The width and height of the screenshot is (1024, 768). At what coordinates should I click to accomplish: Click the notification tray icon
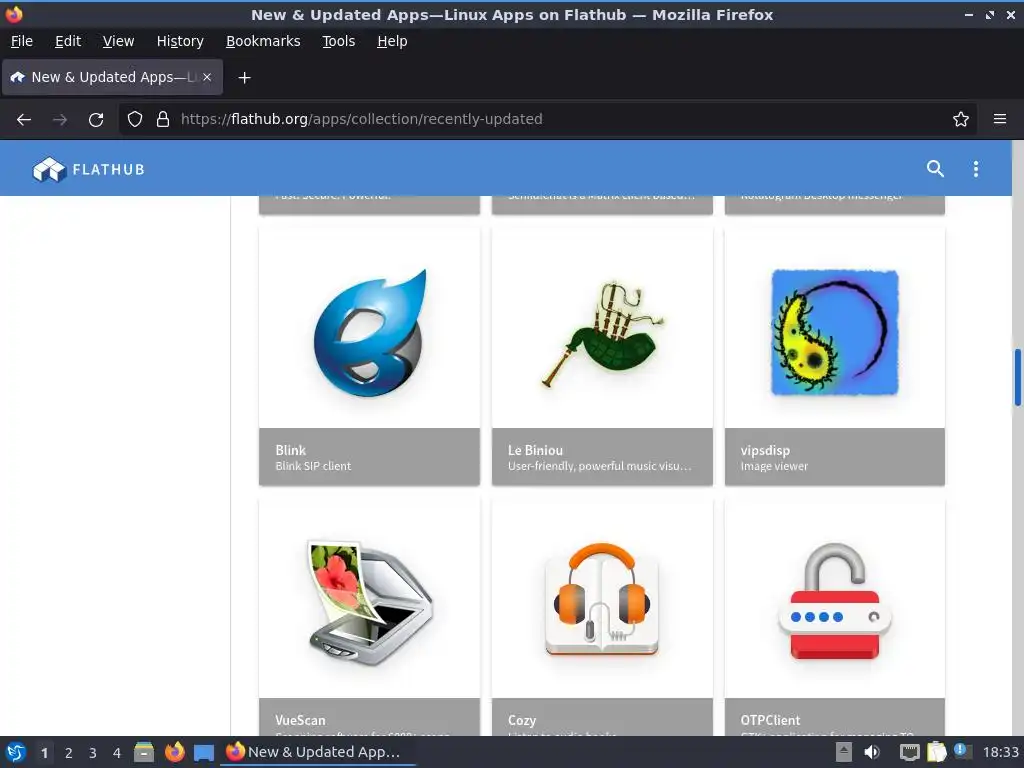[962, 751]
